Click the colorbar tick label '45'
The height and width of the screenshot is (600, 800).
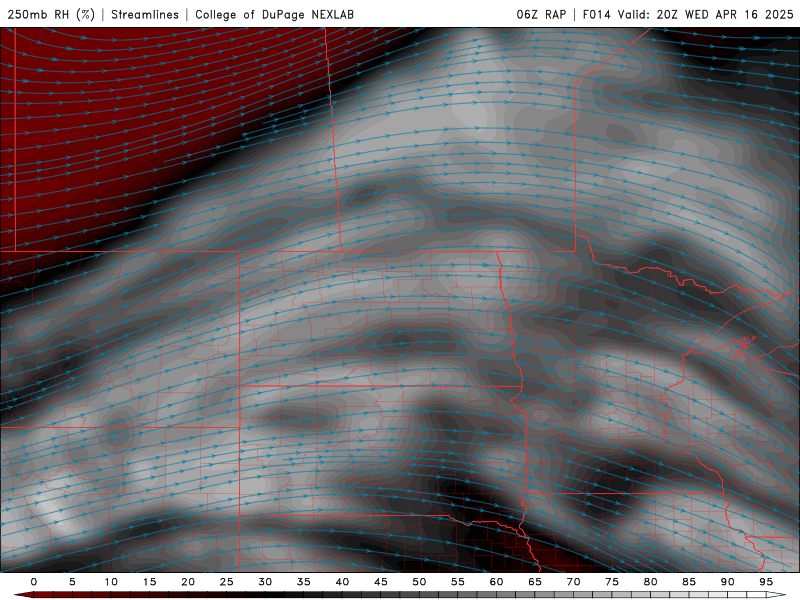click(381, 582)
